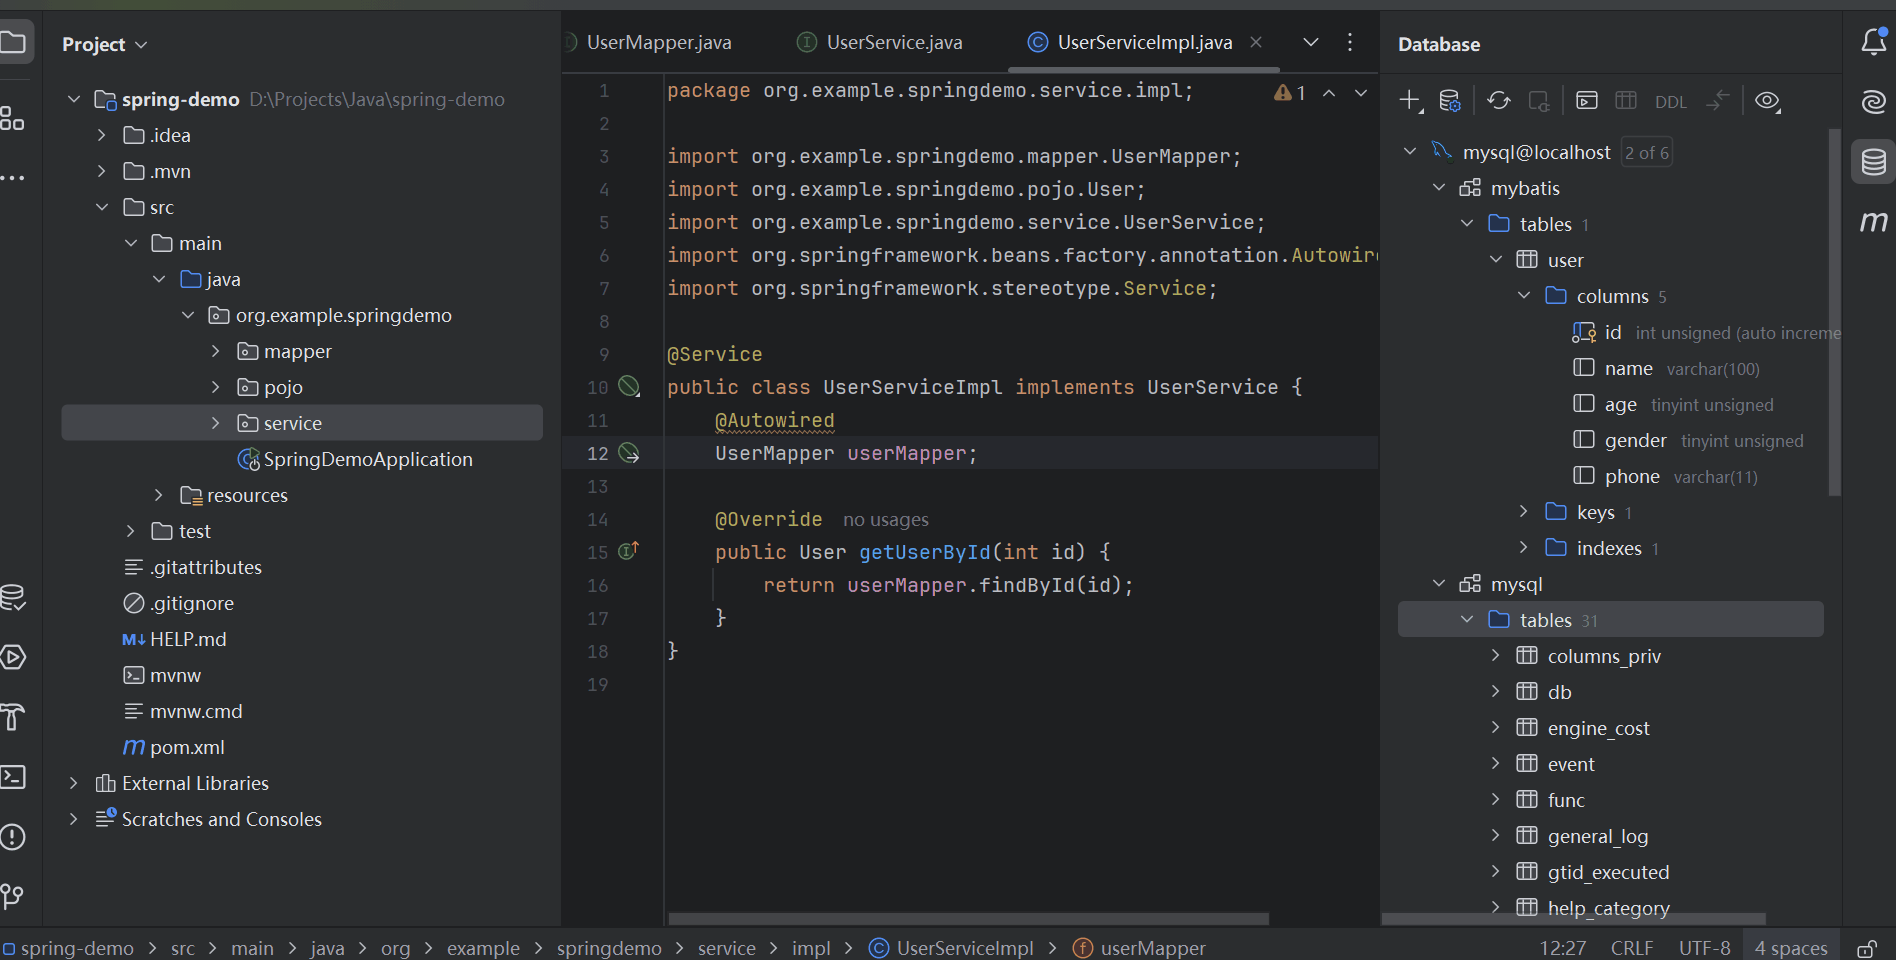The height and width of the screenshot is (960, 1896).
Task: Open the query console icon in Database toolbar
Action: pyautogui.click(x=1587, y=101)
